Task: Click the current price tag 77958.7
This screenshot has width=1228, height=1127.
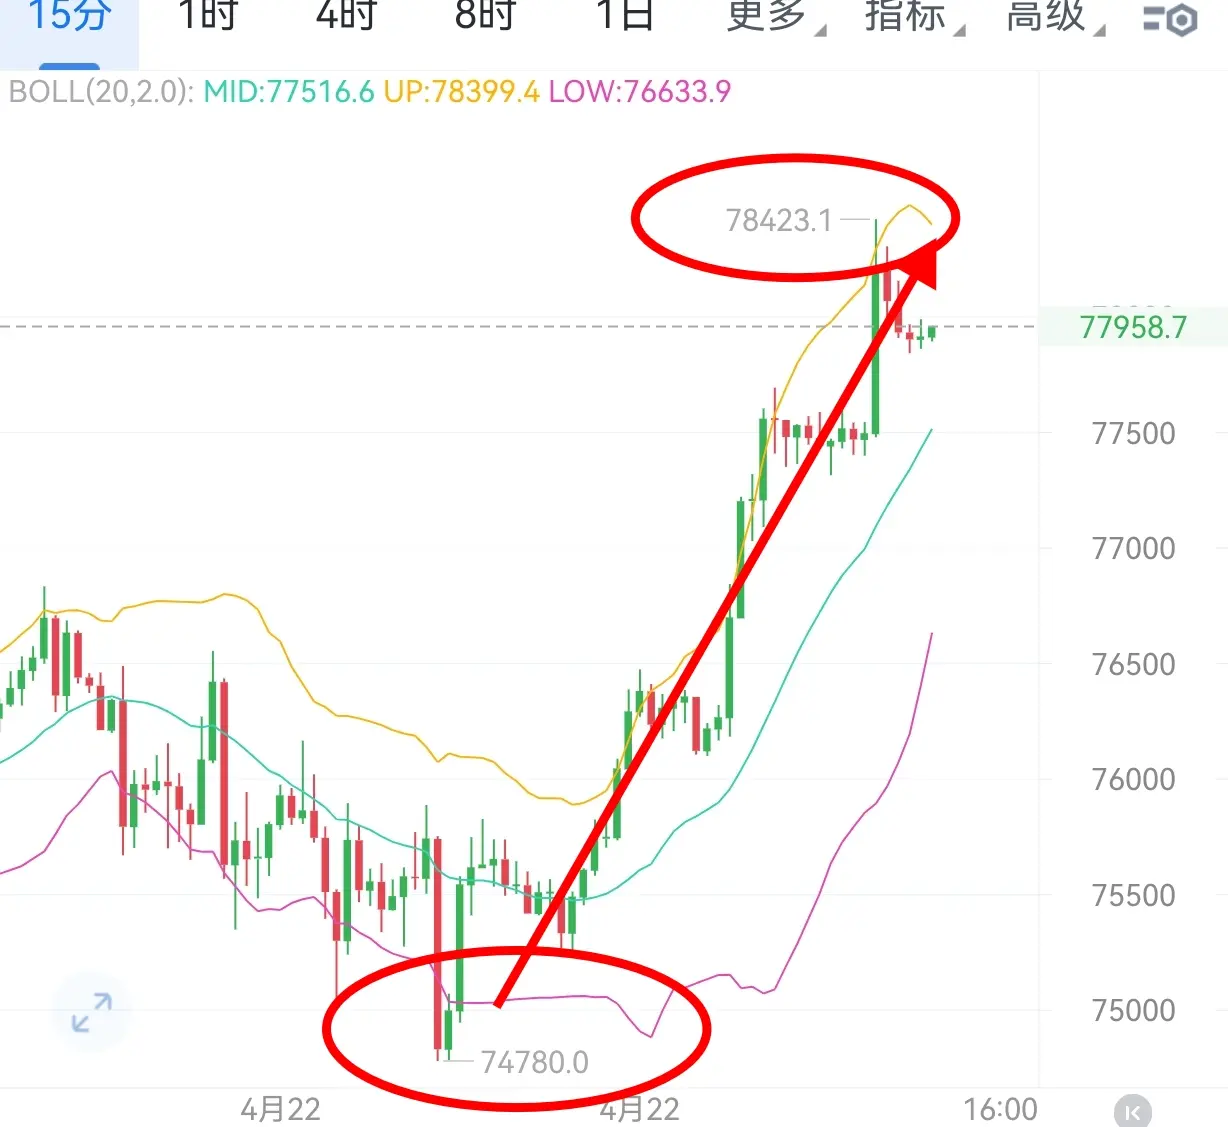Action: [1133, 327]
